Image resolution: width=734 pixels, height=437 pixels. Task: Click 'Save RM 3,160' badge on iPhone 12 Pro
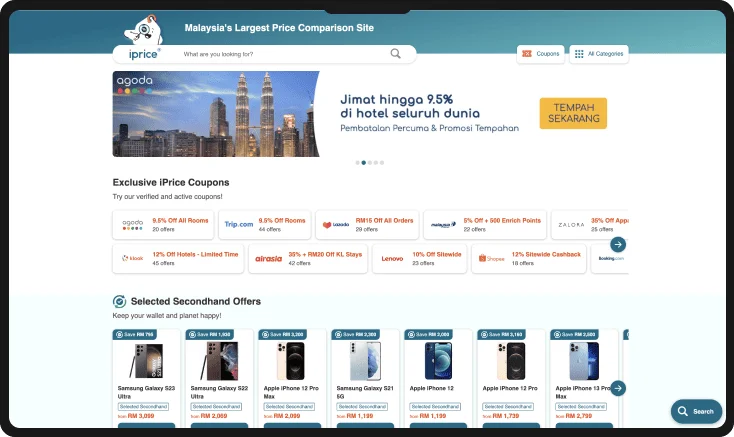[x=501, y=335]
